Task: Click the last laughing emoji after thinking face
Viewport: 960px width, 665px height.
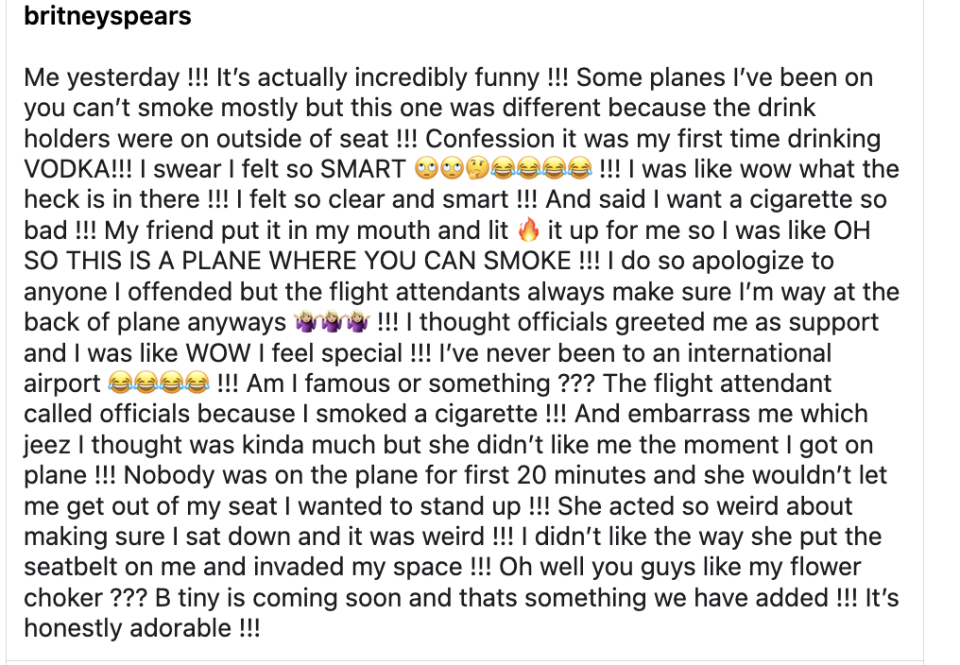Action: pos(580,168)
